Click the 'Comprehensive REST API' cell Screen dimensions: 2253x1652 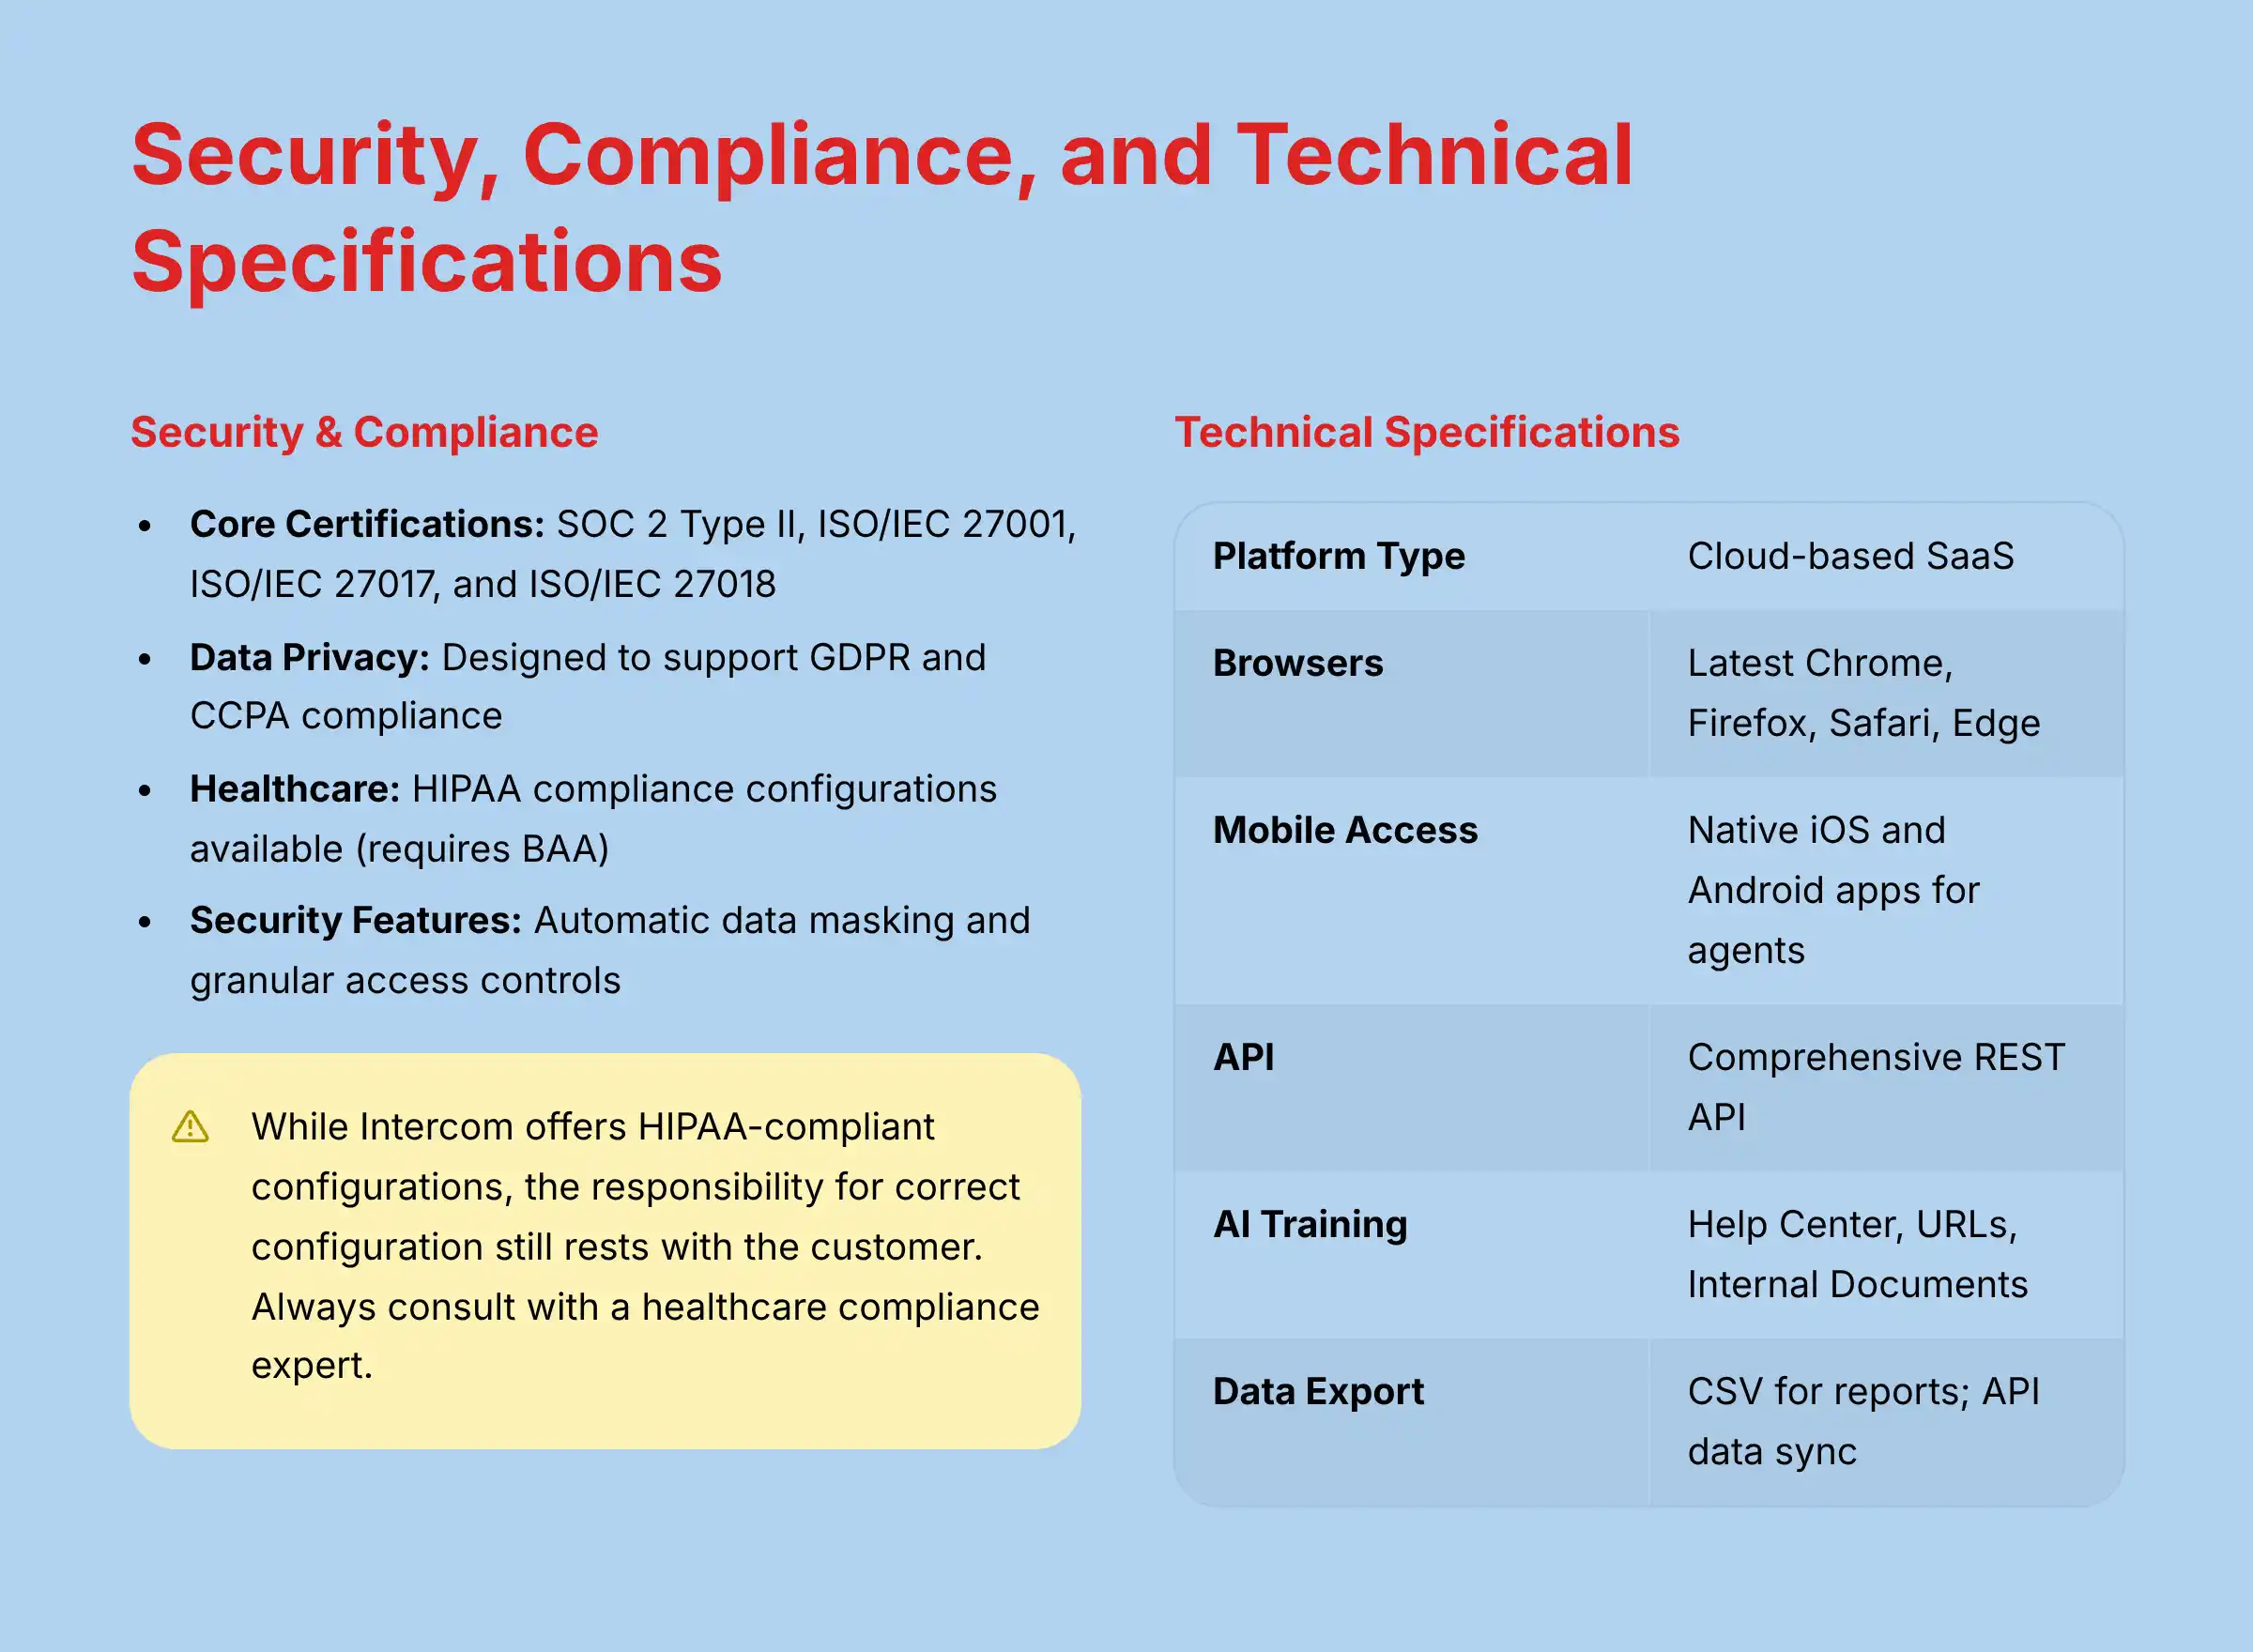pyautogui.click(x=1886, y=1088)
